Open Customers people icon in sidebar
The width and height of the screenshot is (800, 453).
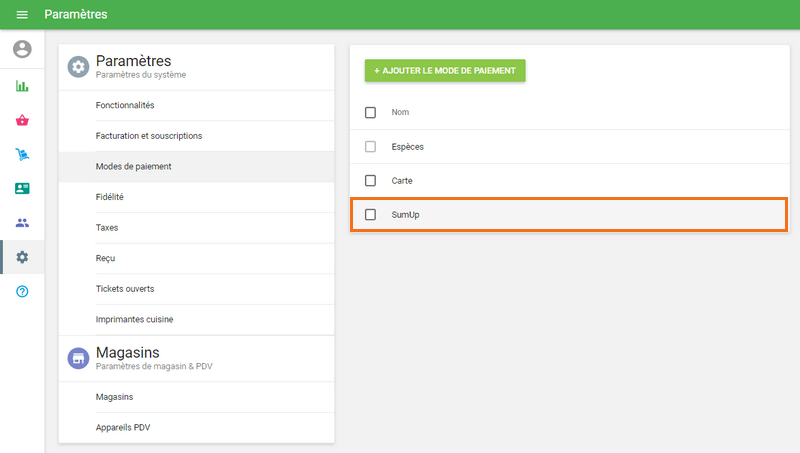tap(22, 222)
